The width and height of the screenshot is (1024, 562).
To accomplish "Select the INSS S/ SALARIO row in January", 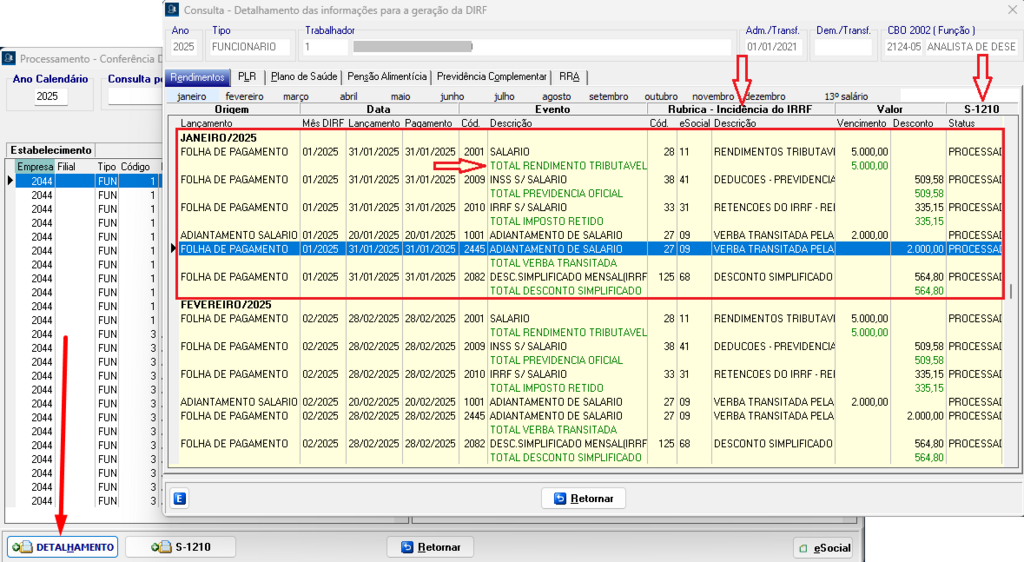I will pos(526,179).
